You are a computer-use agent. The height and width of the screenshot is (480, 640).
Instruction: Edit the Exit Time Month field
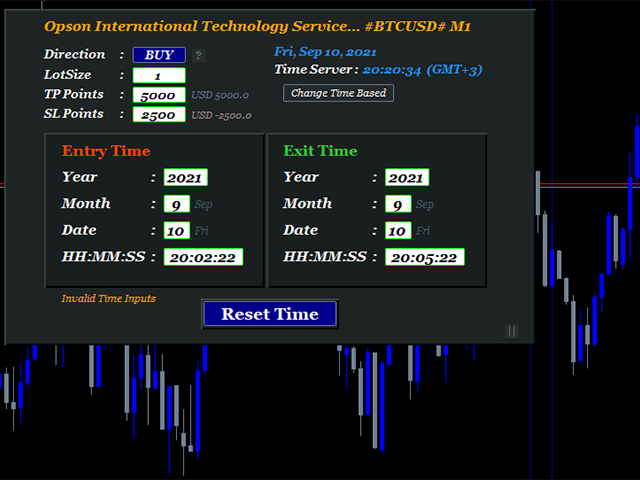click(398, 204)
